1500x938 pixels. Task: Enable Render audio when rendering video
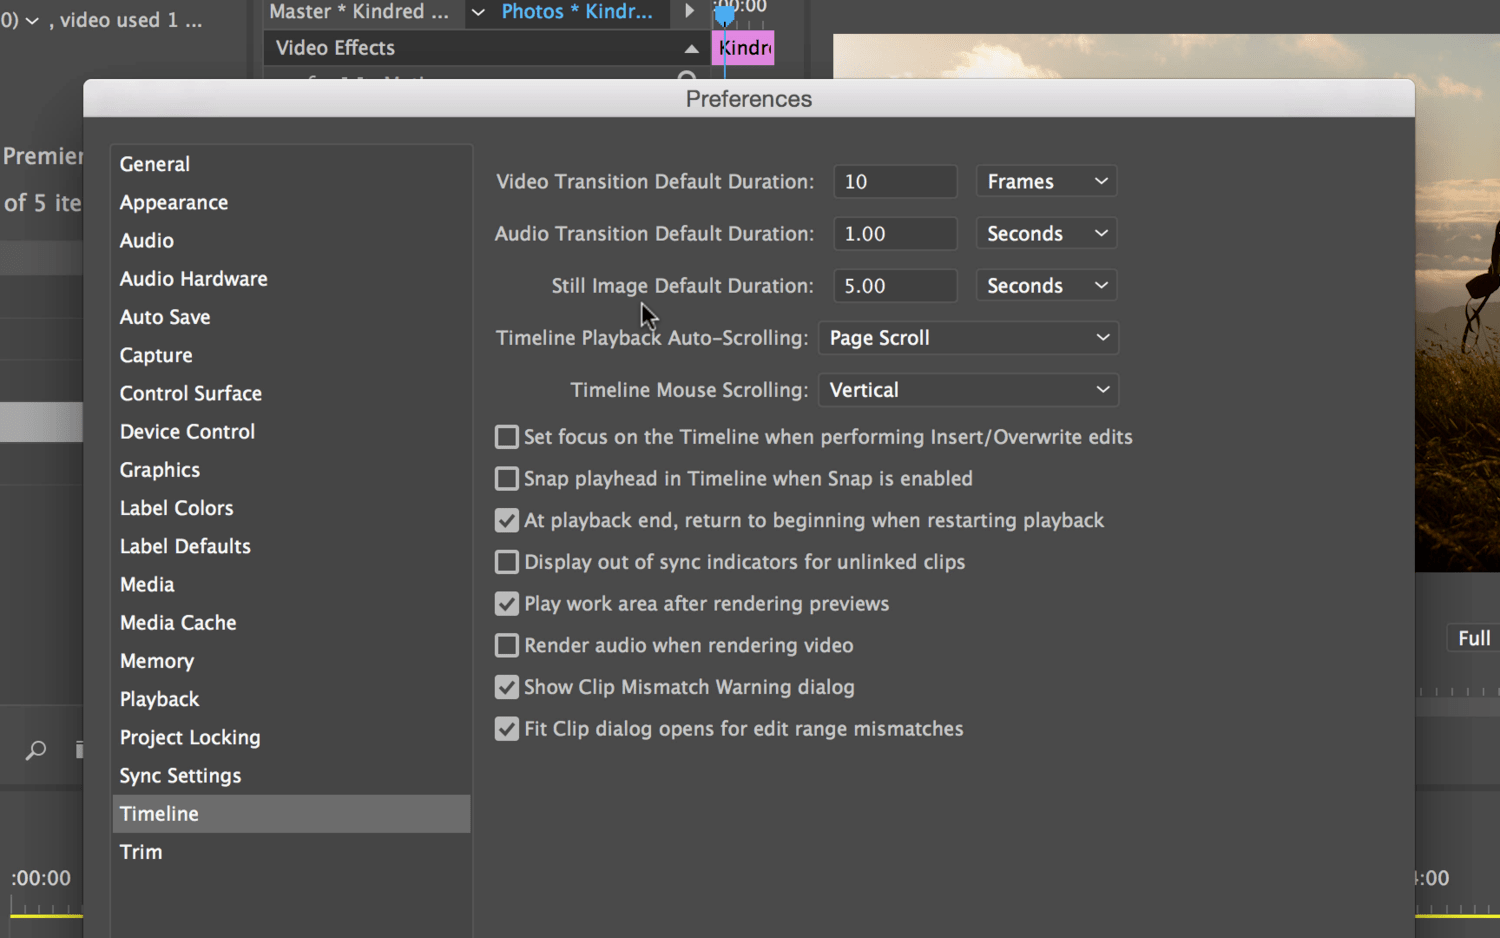(x=507, y=645)
